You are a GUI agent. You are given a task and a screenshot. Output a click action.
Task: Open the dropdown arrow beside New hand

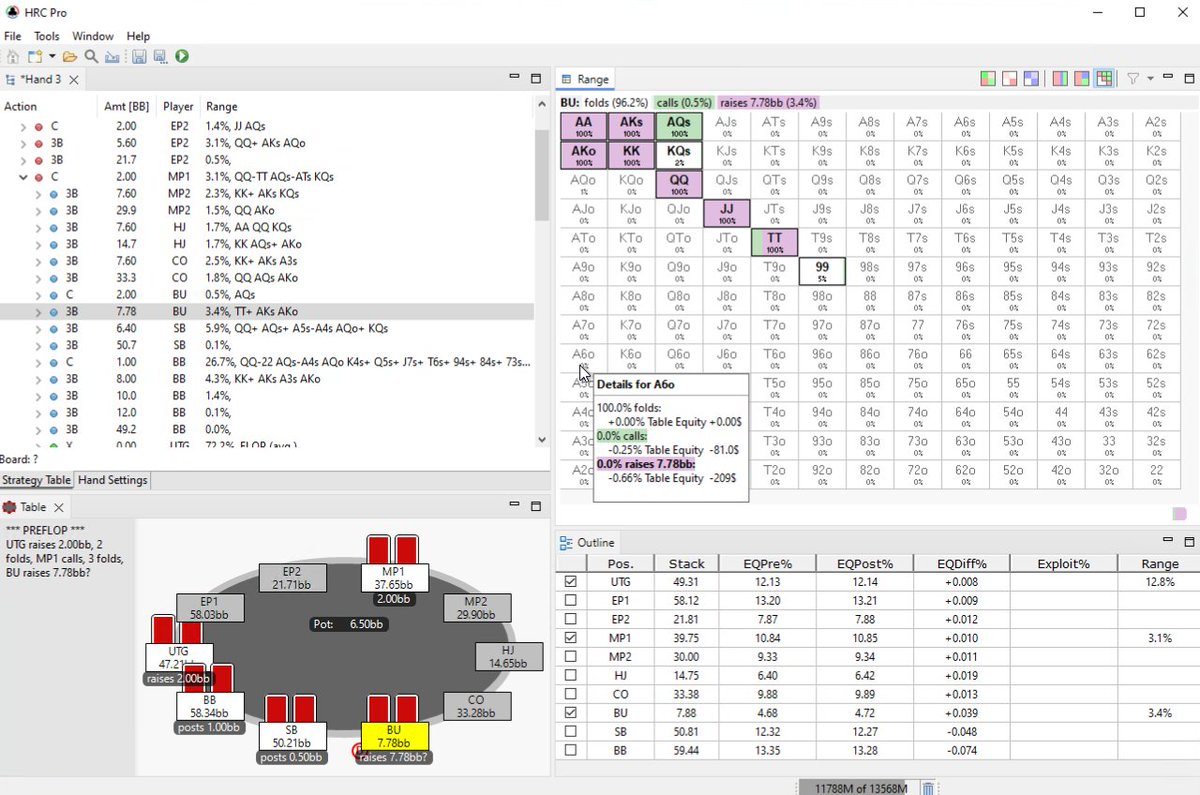(51, 57)
